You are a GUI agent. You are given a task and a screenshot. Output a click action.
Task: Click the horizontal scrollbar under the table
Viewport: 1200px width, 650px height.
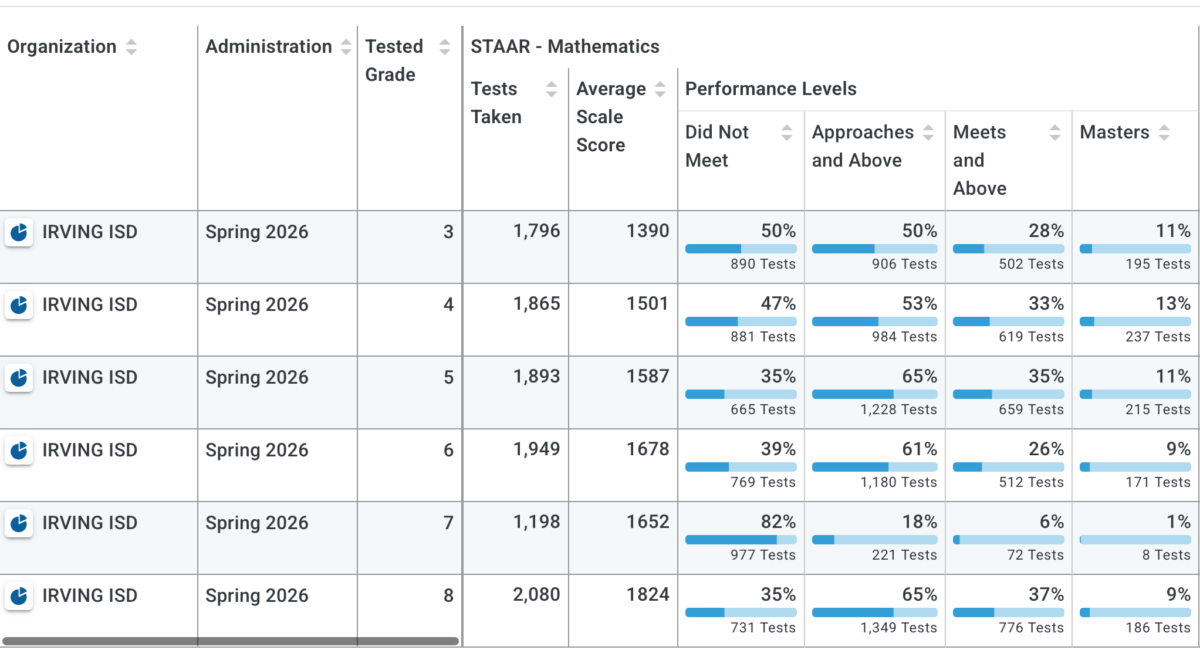tap(230, 641)
